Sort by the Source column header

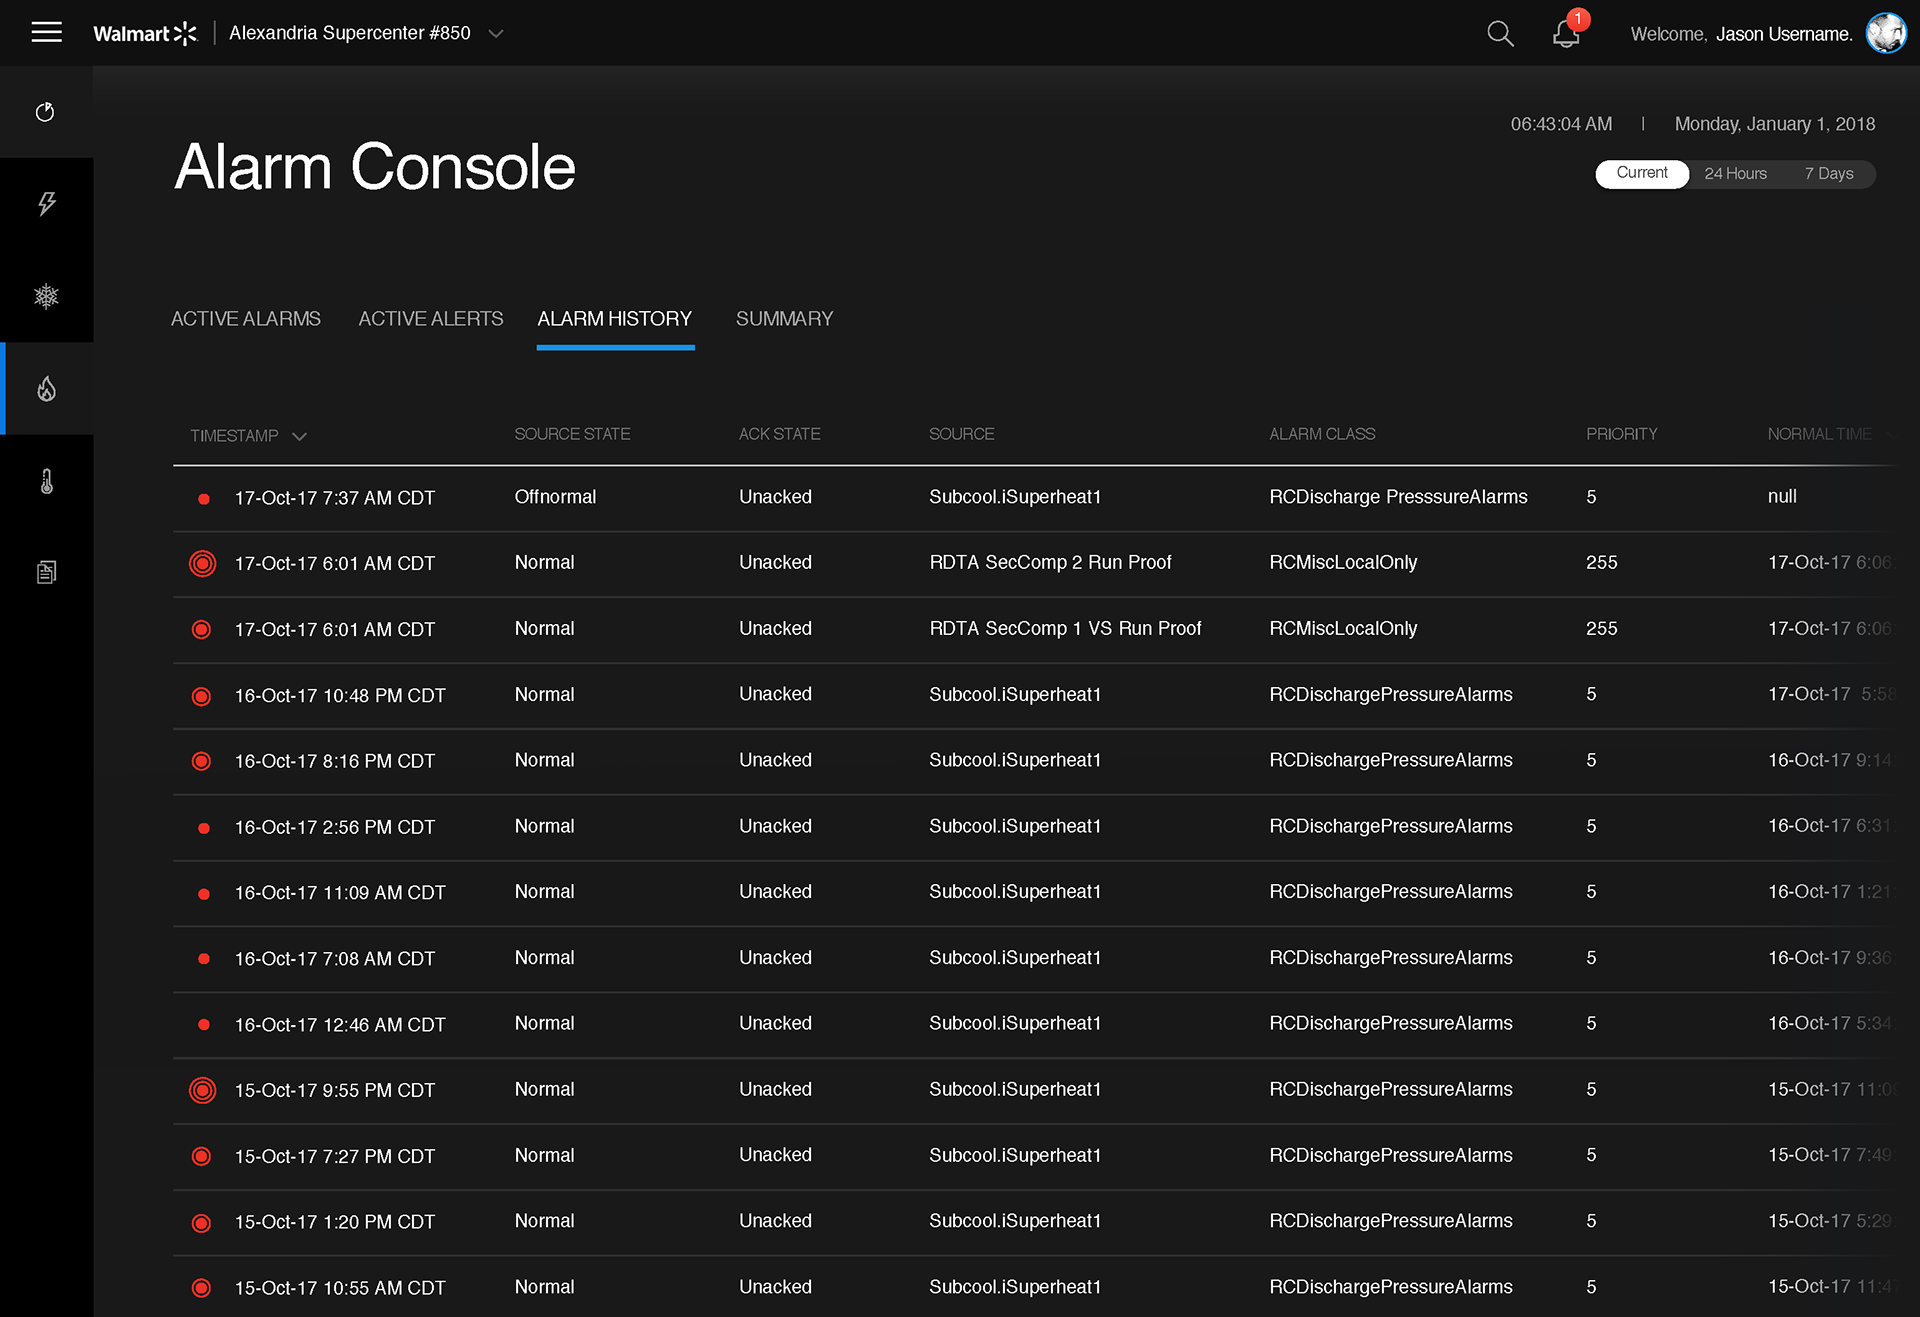pyautogui.click(x=961, y=434)
